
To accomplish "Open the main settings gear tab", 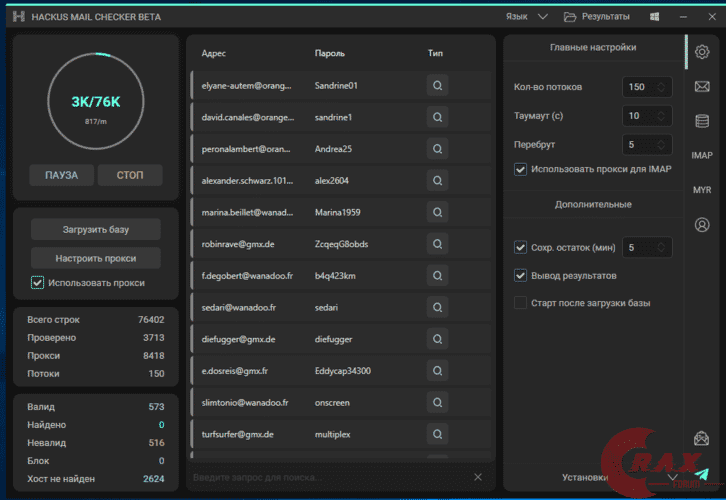I will 702,52.
